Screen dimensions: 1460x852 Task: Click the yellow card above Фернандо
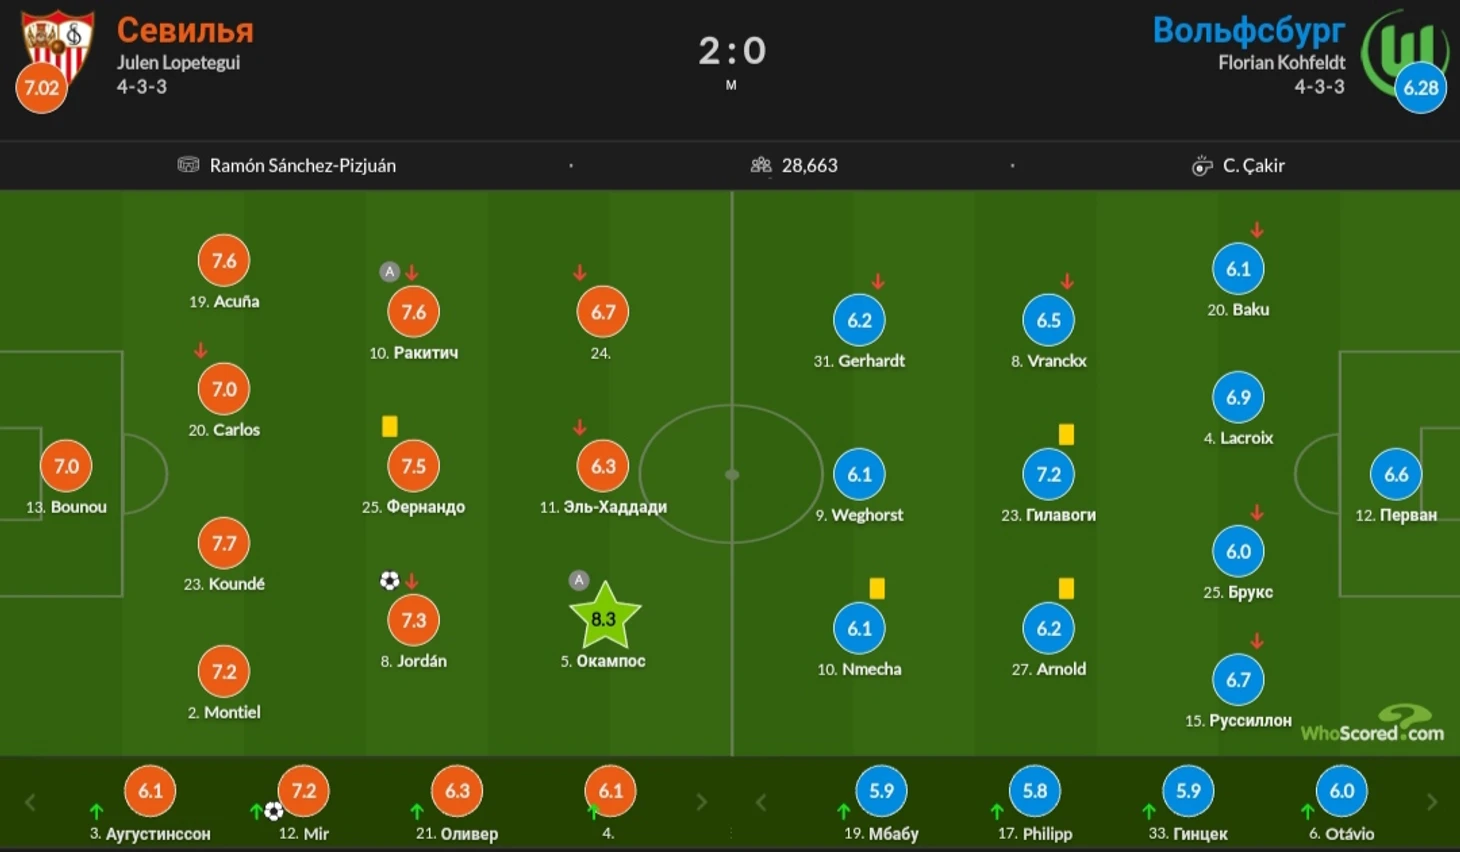390,426
